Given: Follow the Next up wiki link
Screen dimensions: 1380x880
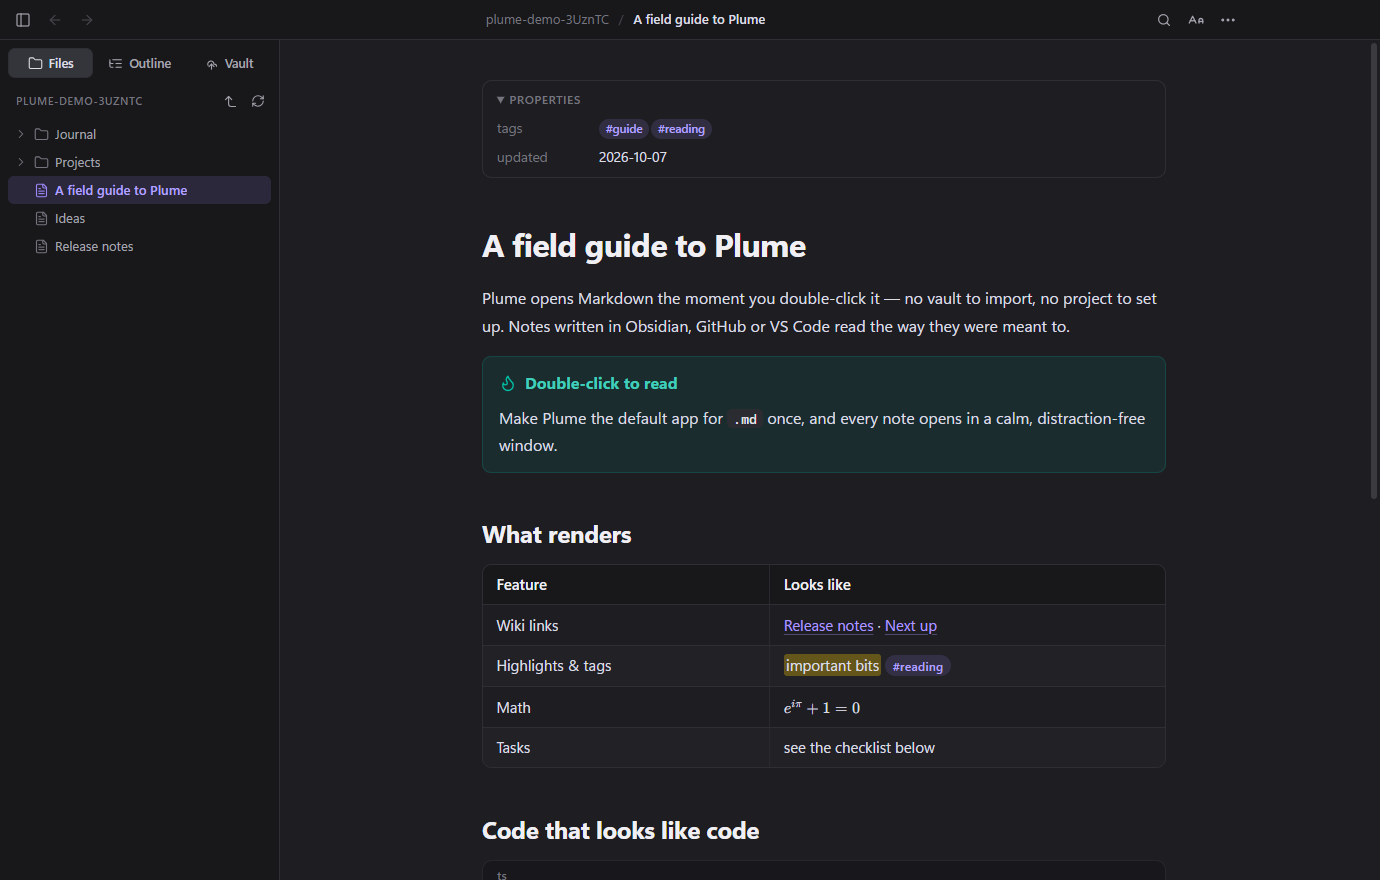Looking at the screenshot, I should tap(911, 626).
